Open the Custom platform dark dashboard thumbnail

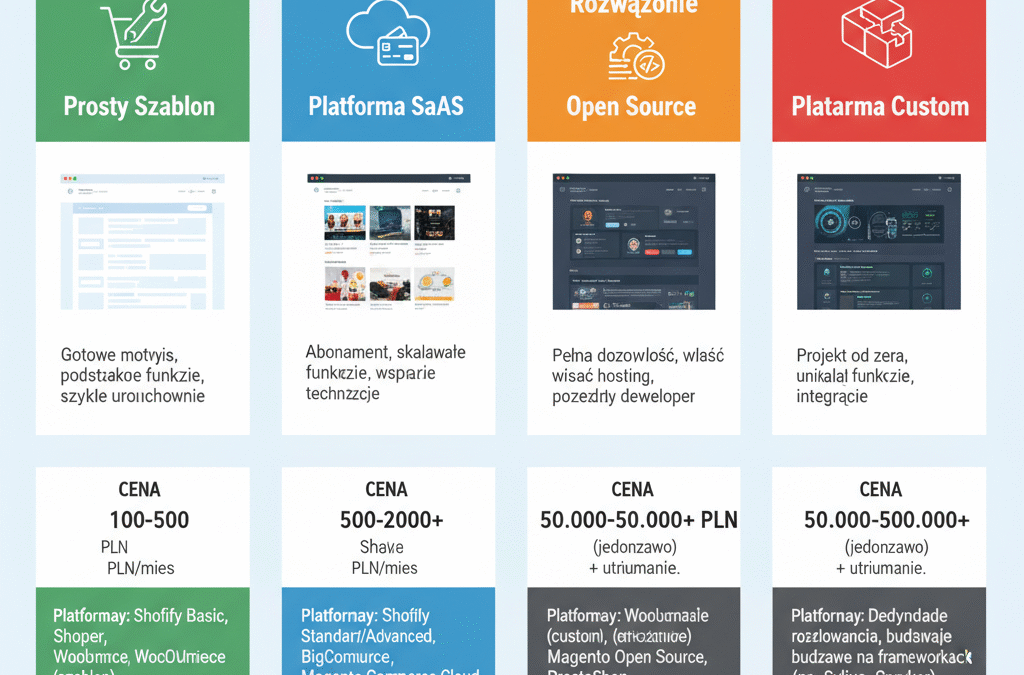pos(878,241)
